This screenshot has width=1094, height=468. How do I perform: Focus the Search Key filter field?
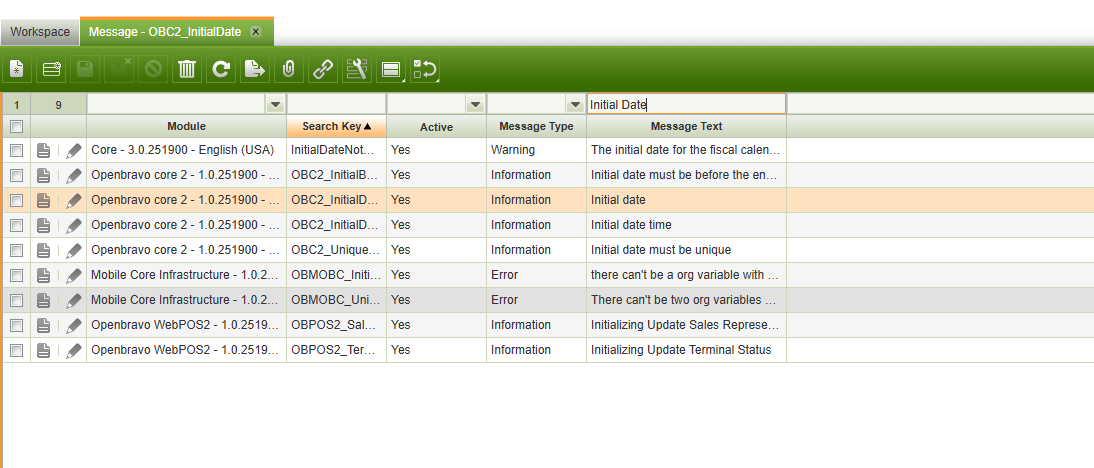point(336,105)
